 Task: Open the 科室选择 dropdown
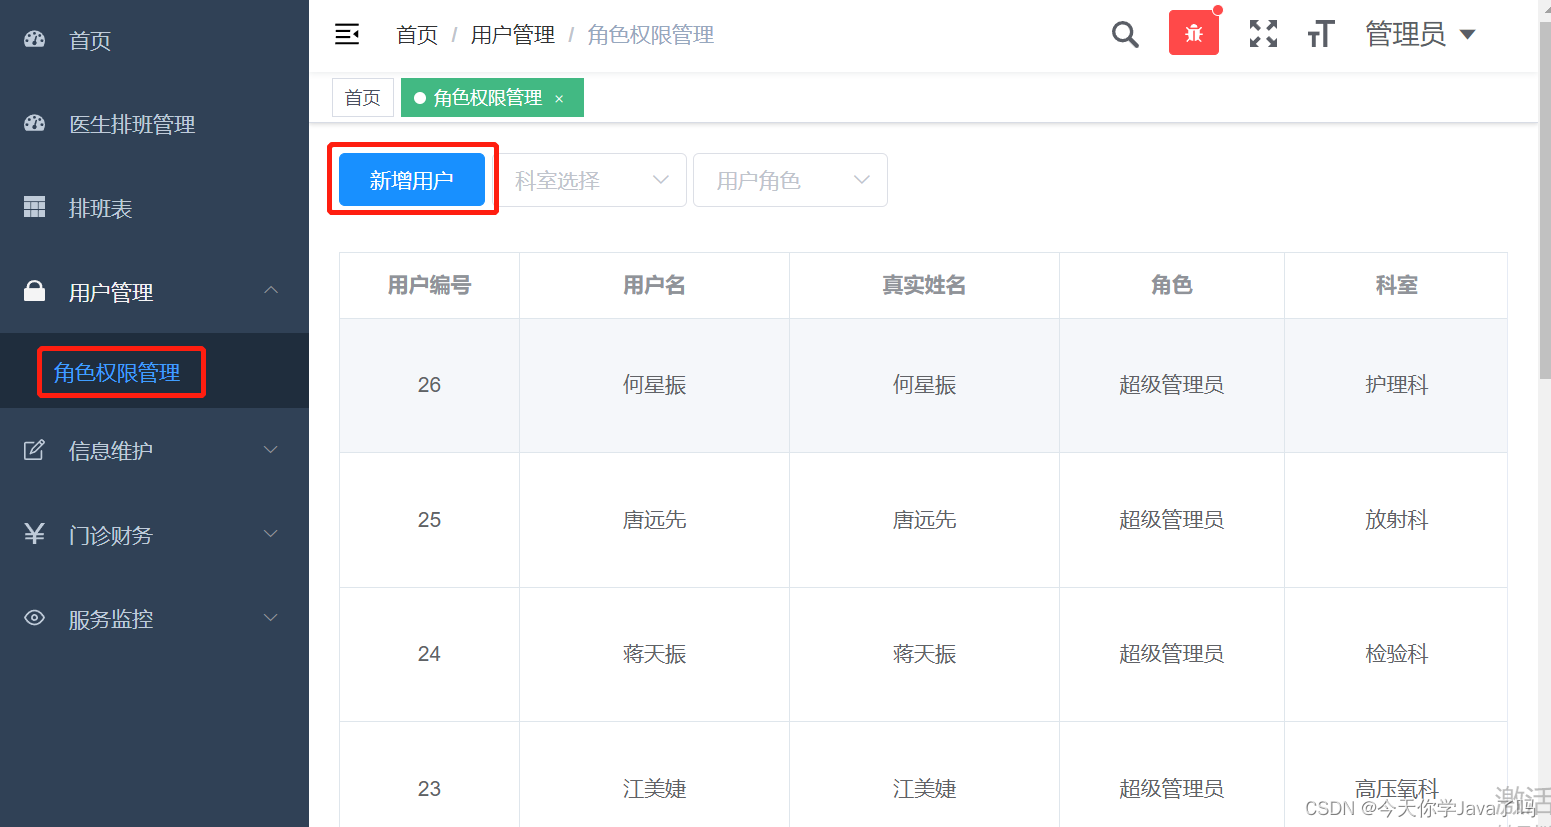[591, 180]
